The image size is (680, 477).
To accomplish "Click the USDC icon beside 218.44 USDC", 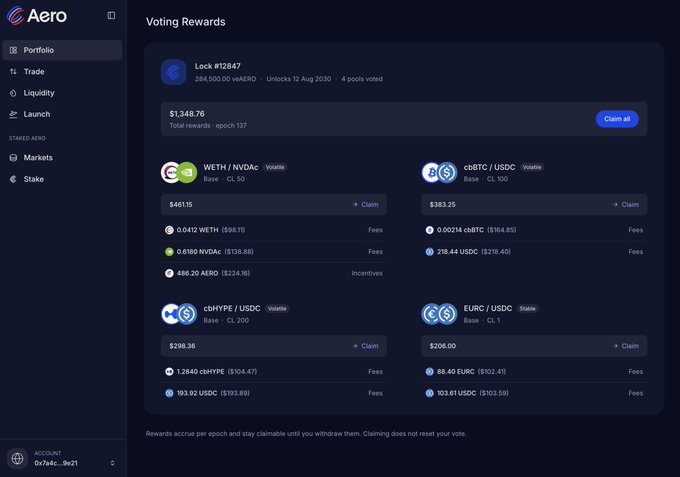I will pyautogui.click(x=429, y=252).
